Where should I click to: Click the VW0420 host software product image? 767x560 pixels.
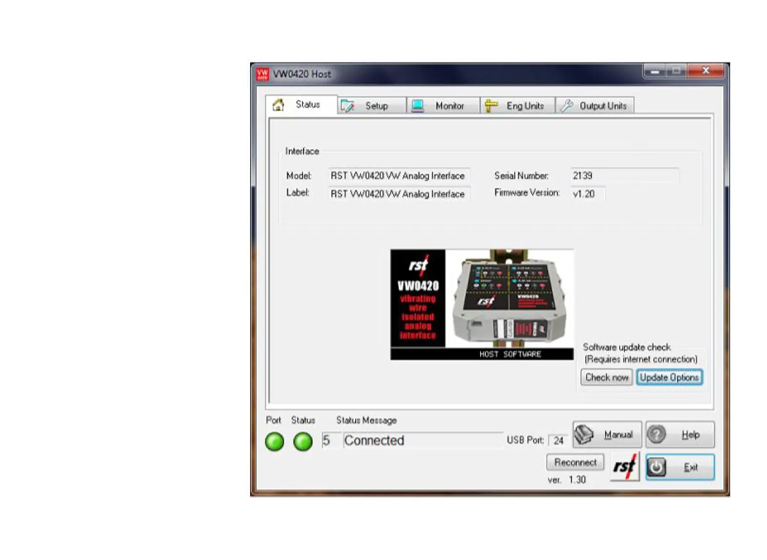pos(482,305)
